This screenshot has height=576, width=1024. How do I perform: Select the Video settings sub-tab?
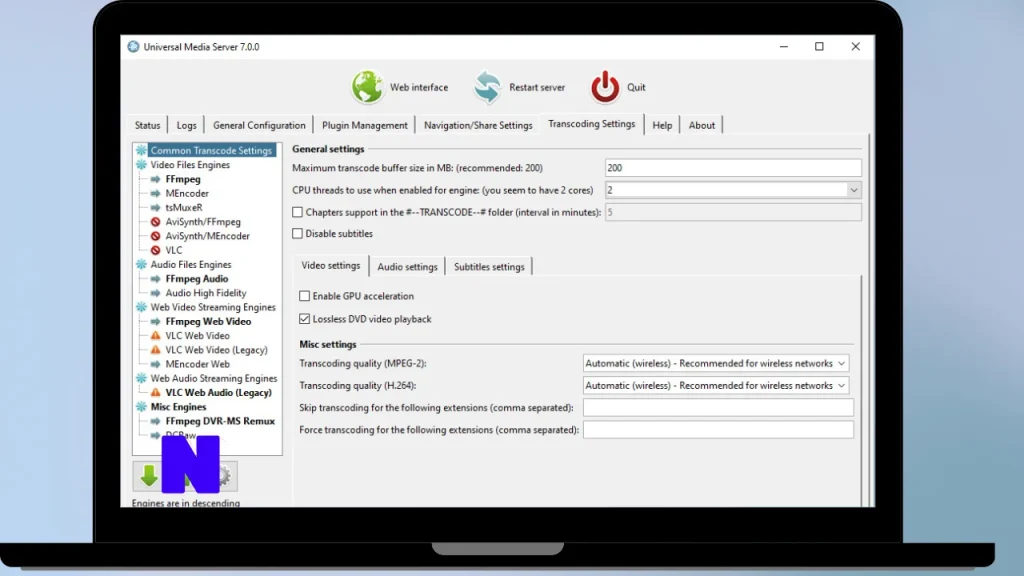click(330, 265)
